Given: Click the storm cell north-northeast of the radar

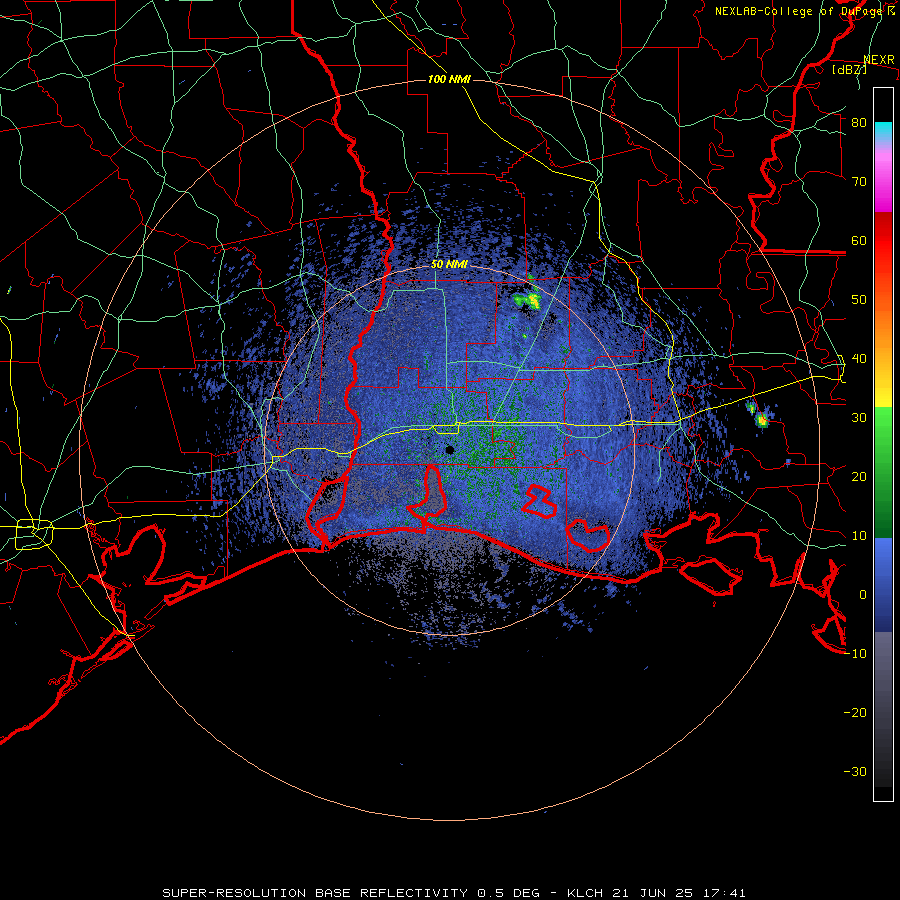Looking at the screenshot, I should pos(528,300).
